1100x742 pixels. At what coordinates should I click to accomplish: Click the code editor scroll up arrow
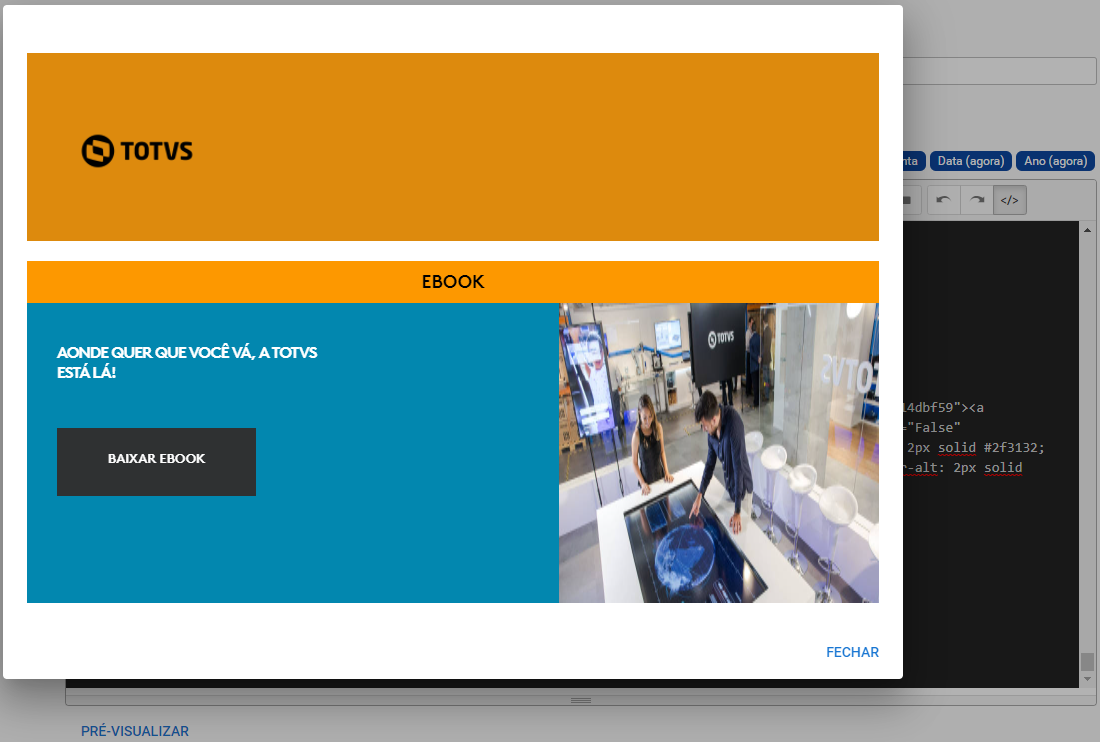tap(1087, 230)
